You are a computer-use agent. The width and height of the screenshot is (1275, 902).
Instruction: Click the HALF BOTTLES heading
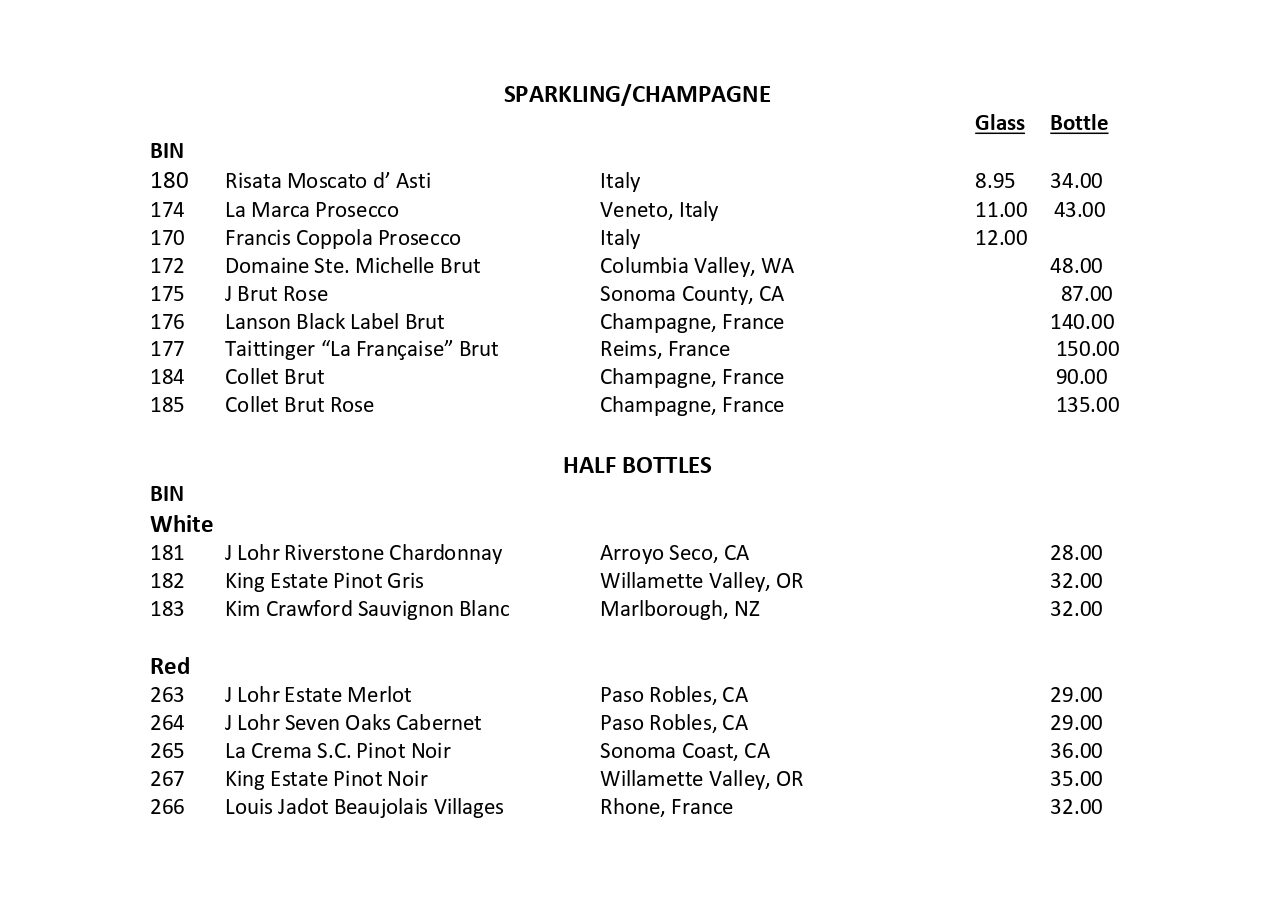pyautogui.click(x=637, y=466)
